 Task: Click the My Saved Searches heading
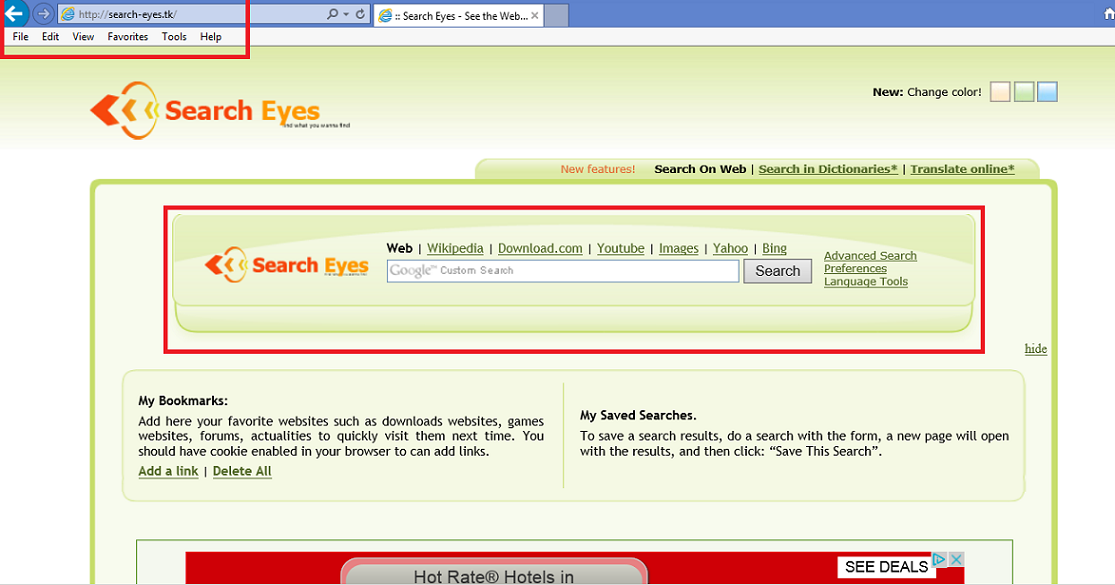click(638, 415)
